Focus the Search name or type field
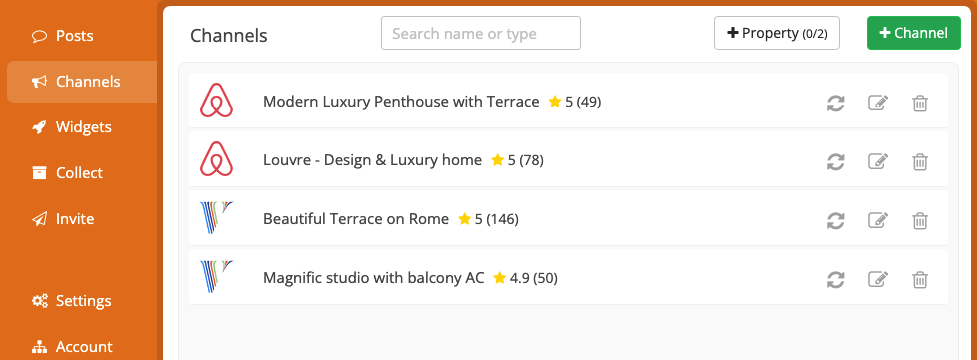The image size is (977, 360). (x=480, y=33)
